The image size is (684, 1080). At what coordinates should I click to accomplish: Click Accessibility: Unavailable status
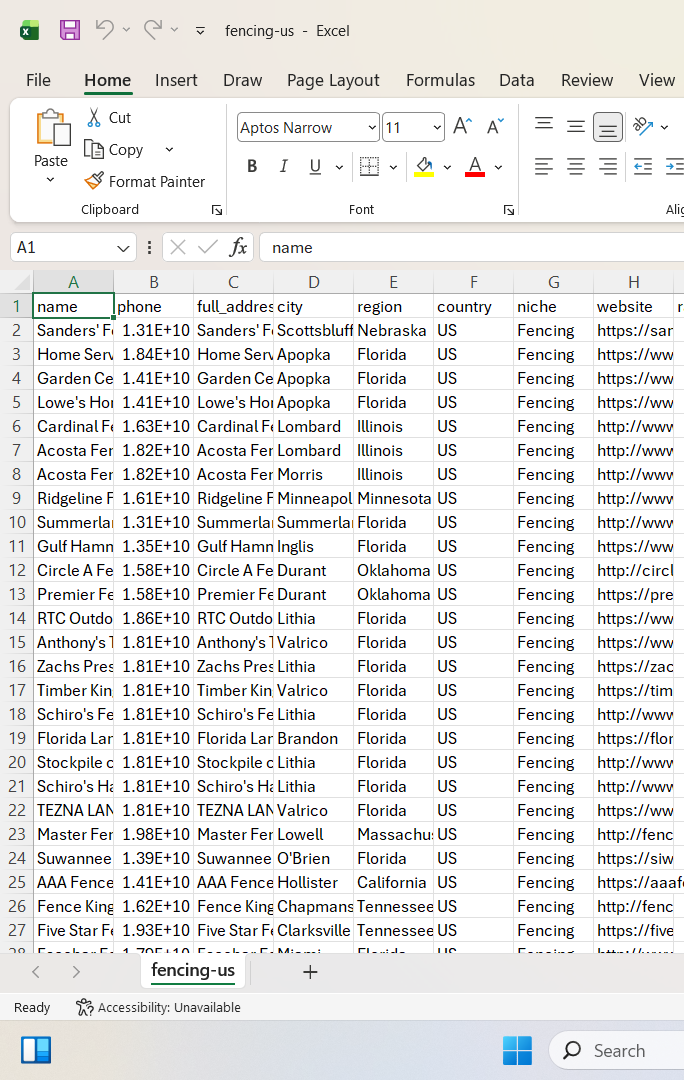(x=158, y=1008)
